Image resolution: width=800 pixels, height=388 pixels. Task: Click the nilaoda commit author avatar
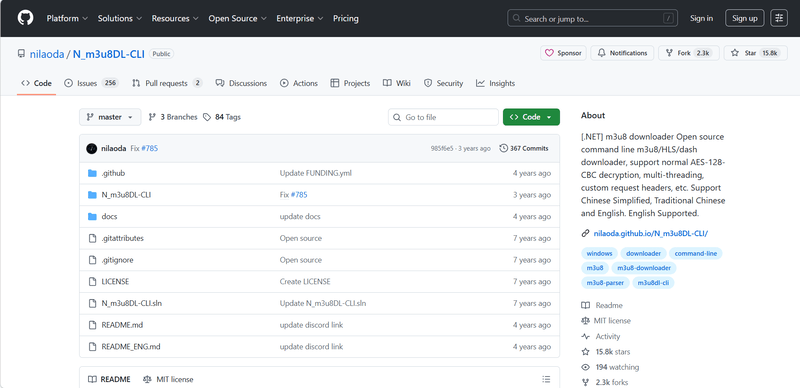92,149
